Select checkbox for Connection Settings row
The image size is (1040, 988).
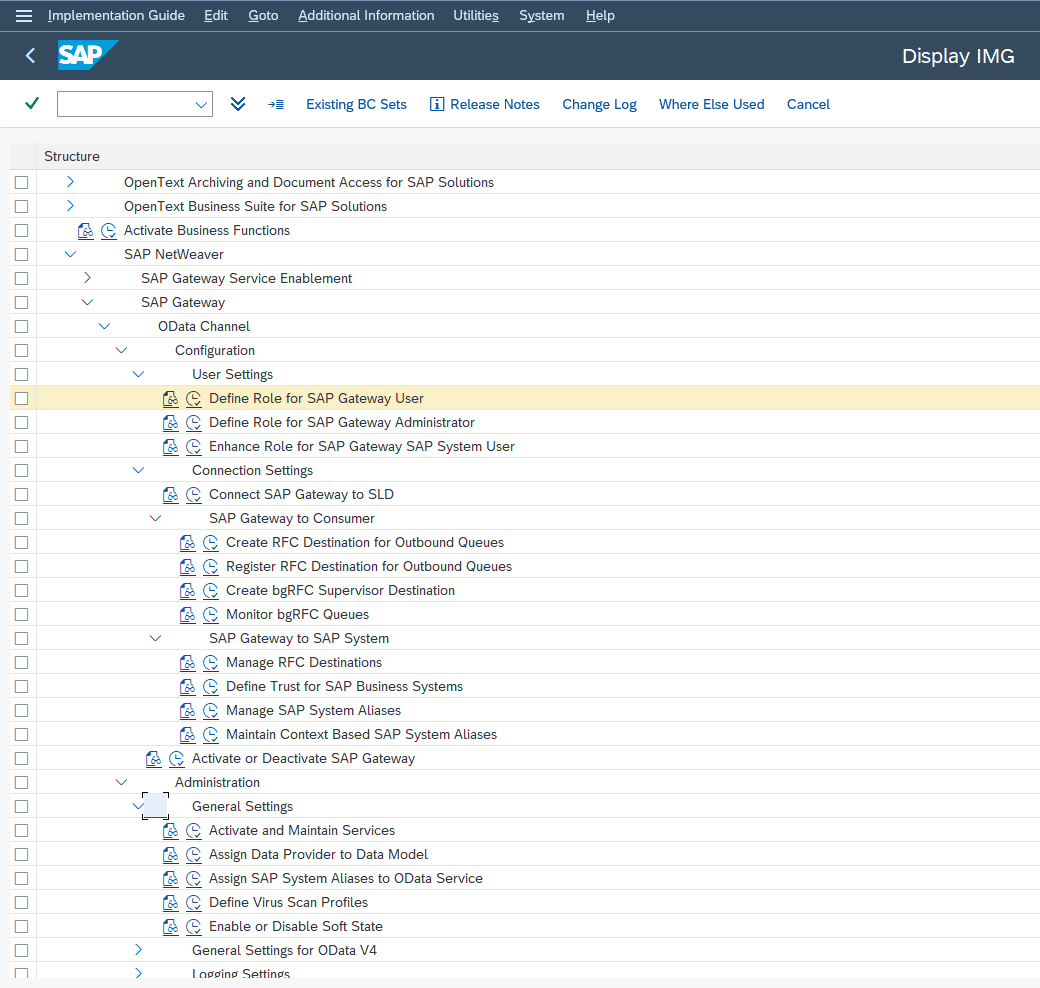[x=21, y=470]
